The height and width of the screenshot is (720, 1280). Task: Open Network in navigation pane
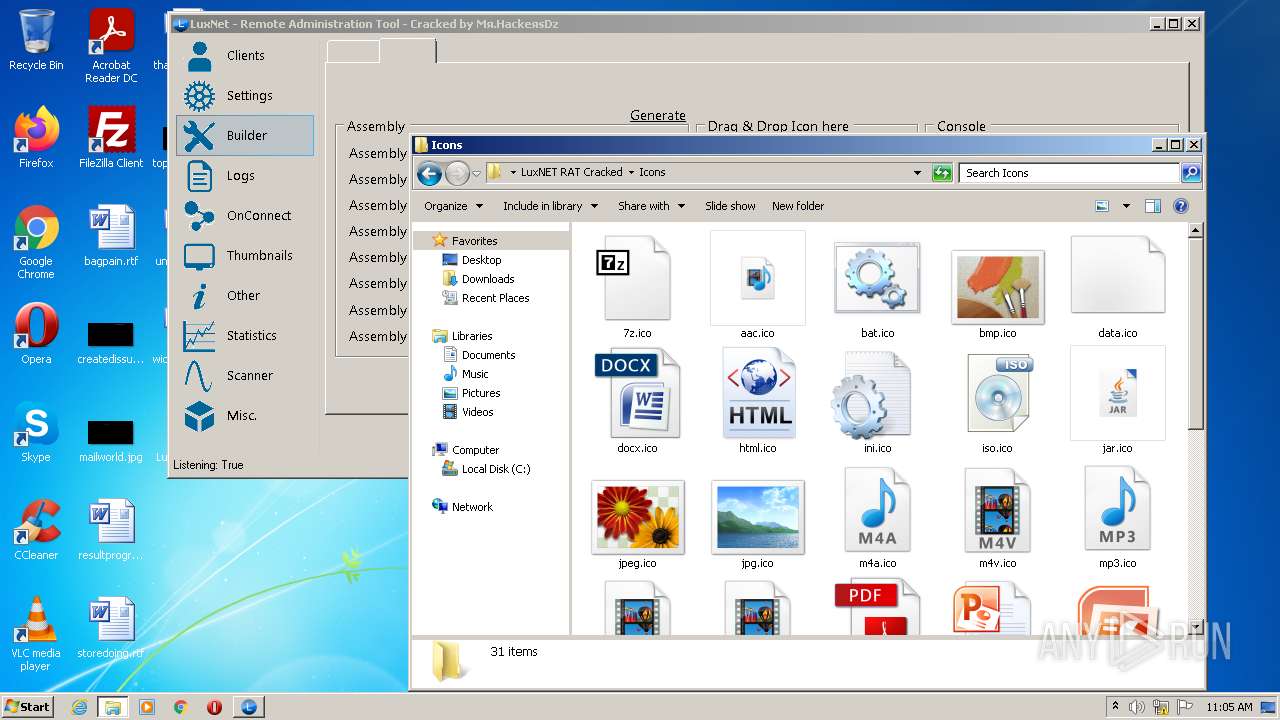click(x=463, y=507)
